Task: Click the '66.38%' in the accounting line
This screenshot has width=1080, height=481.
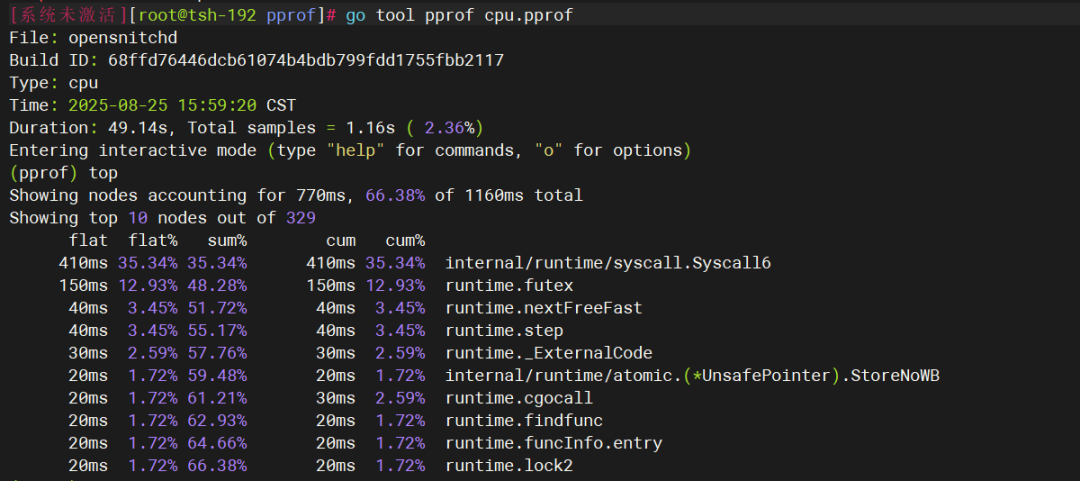Action: tap(395, 196)
